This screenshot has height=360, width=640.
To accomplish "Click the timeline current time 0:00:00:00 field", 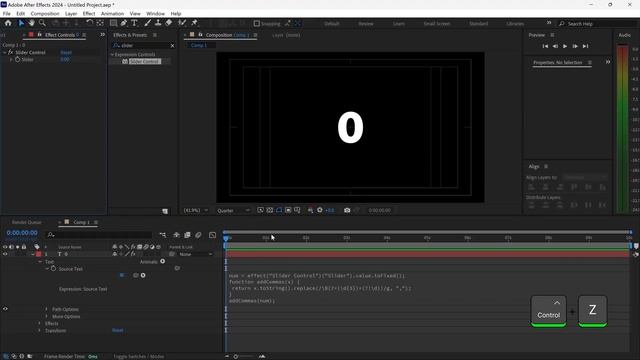I will point(22,233).
